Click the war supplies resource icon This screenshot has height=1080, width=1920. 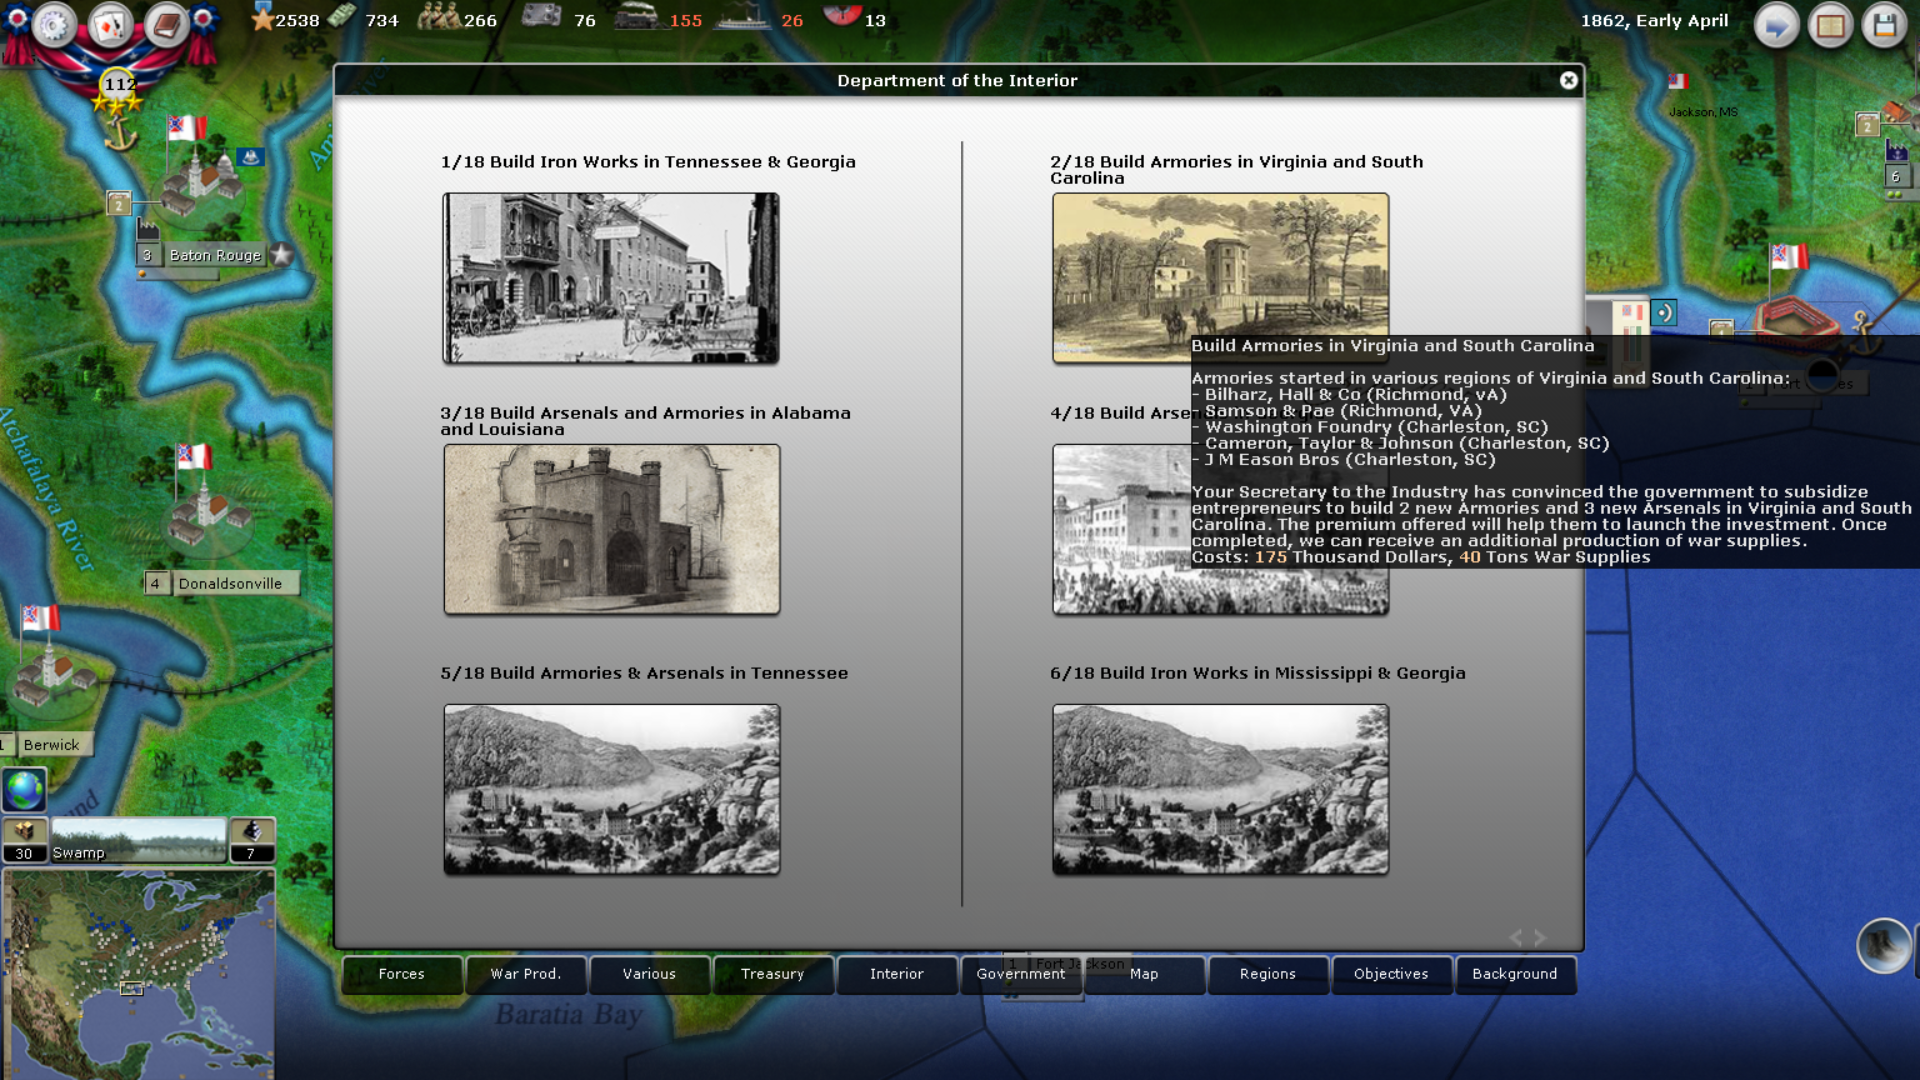541,16
